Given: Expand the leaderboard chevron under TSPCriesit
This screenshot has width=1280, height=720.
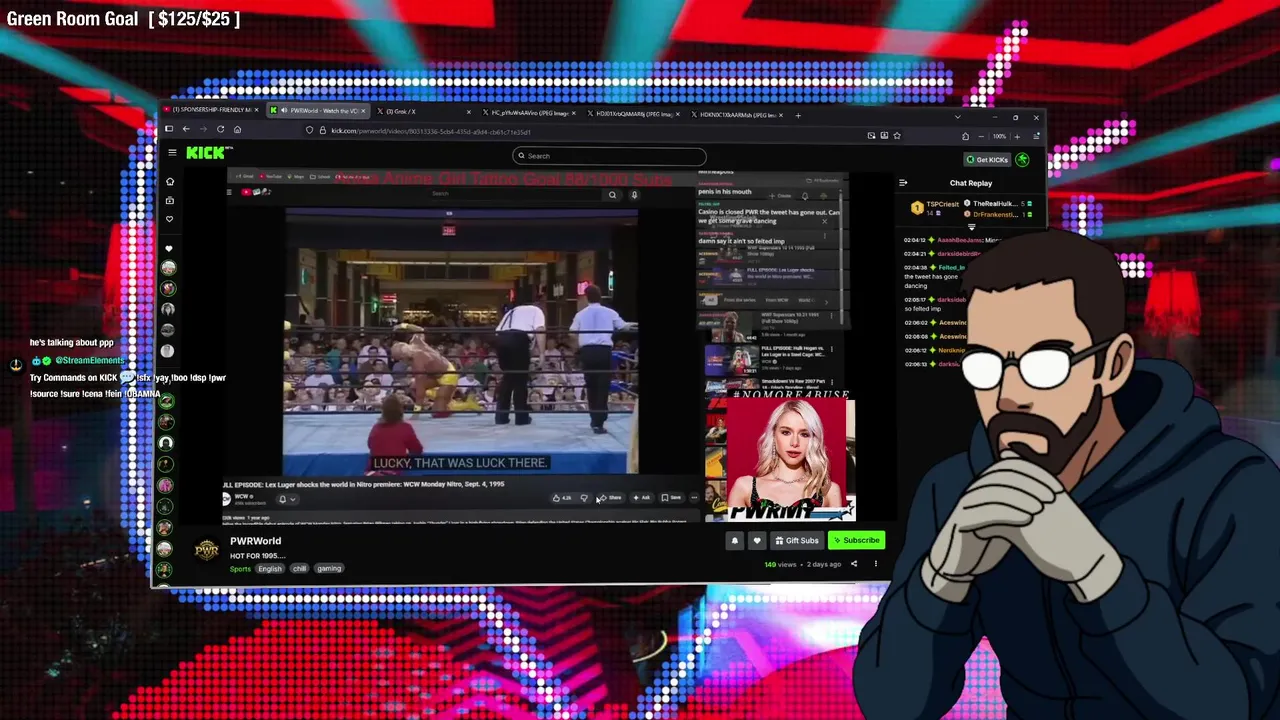Looking at the screenshot, I should (x=971, y=227).
